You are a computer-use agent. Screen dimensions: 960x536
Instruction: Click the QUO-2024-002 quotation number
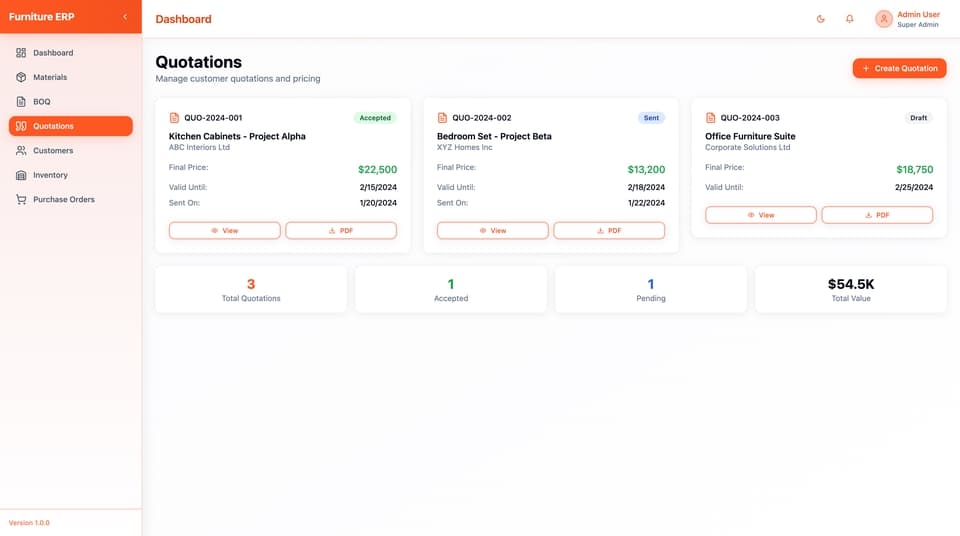(x=482, y=118)
